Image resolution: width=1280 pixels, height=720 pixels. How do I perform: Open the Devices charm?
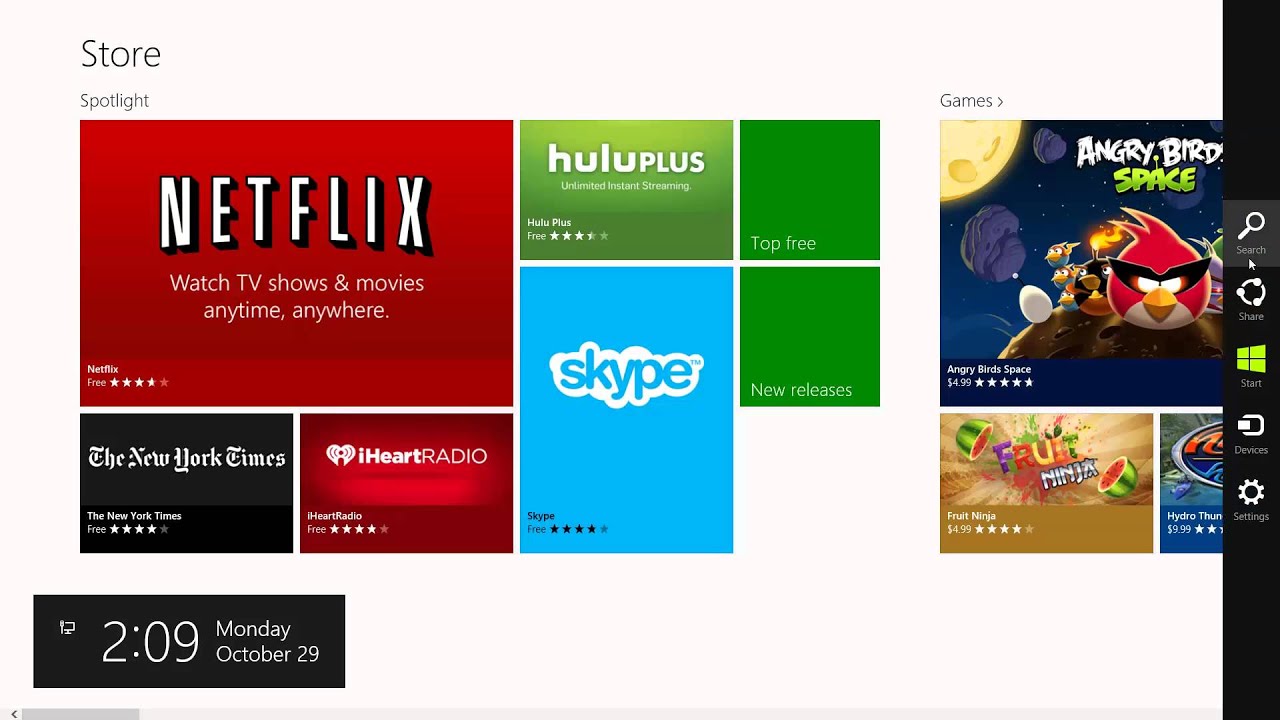pos(1251,434)
